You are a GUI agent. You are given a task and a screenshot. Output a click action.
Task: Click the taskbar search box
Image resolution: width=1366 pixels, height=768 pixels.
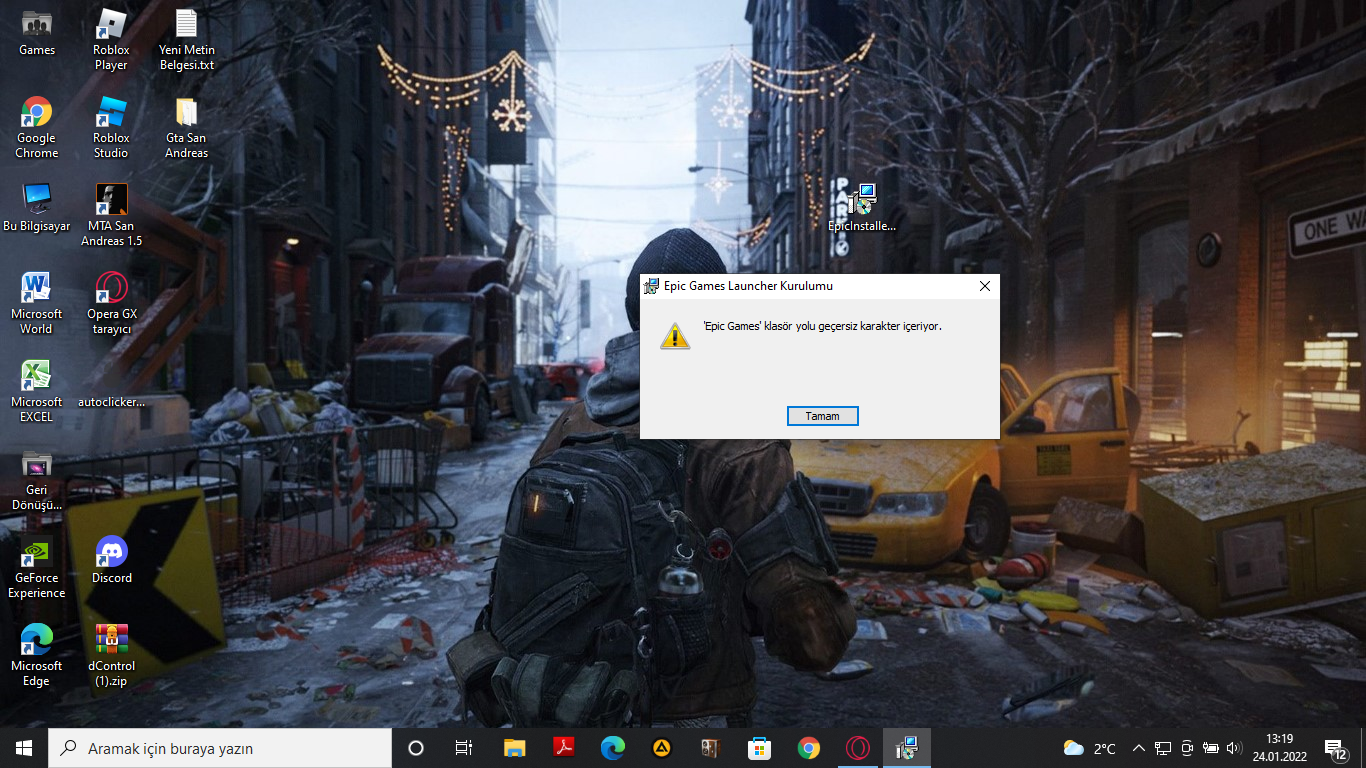coord(220,748)
